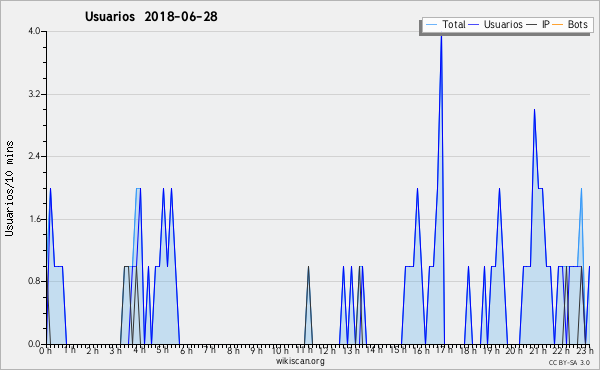Select the 'Total' legend entry
This screenshot has height=370, width=600.
[454, 24]
